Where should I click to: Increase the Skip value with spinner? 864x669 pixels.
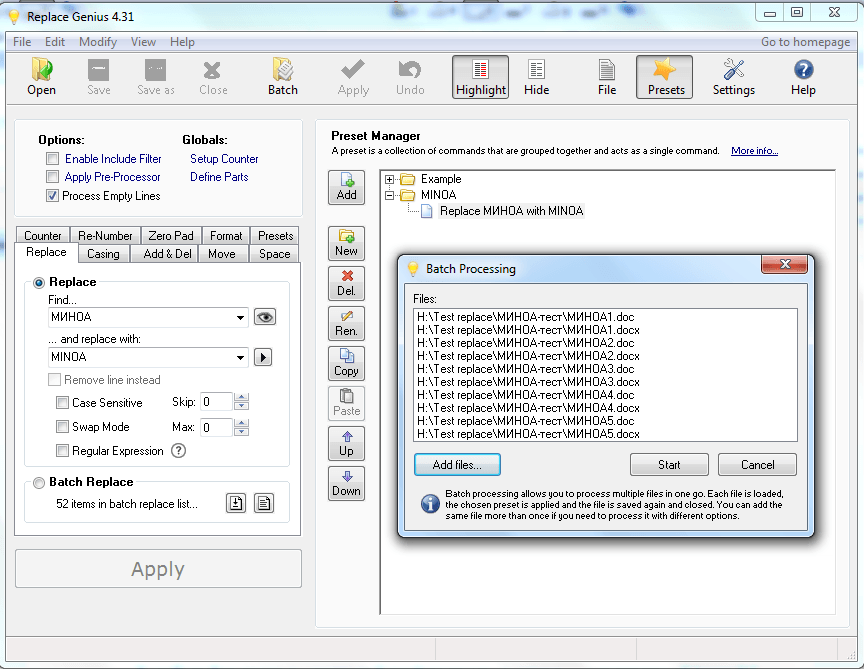[241, 398]
